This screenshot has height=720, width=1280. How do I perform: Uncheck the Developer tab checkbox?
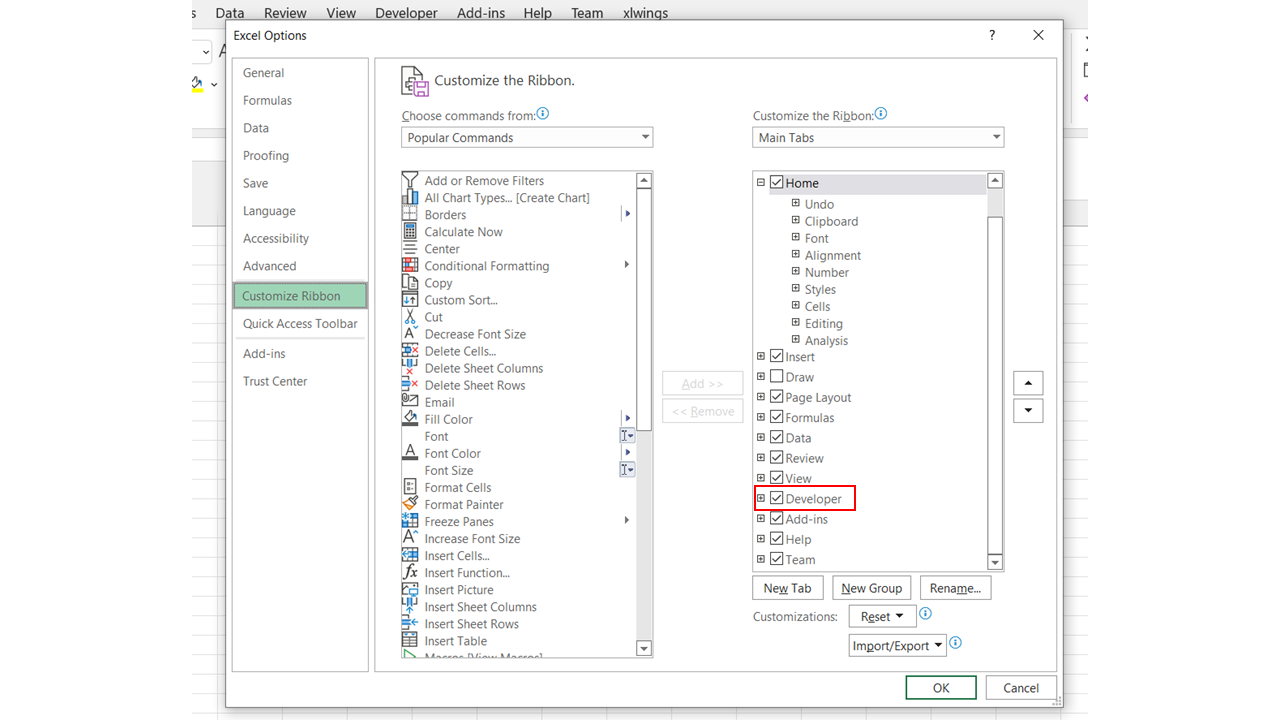tap(777, 498)
